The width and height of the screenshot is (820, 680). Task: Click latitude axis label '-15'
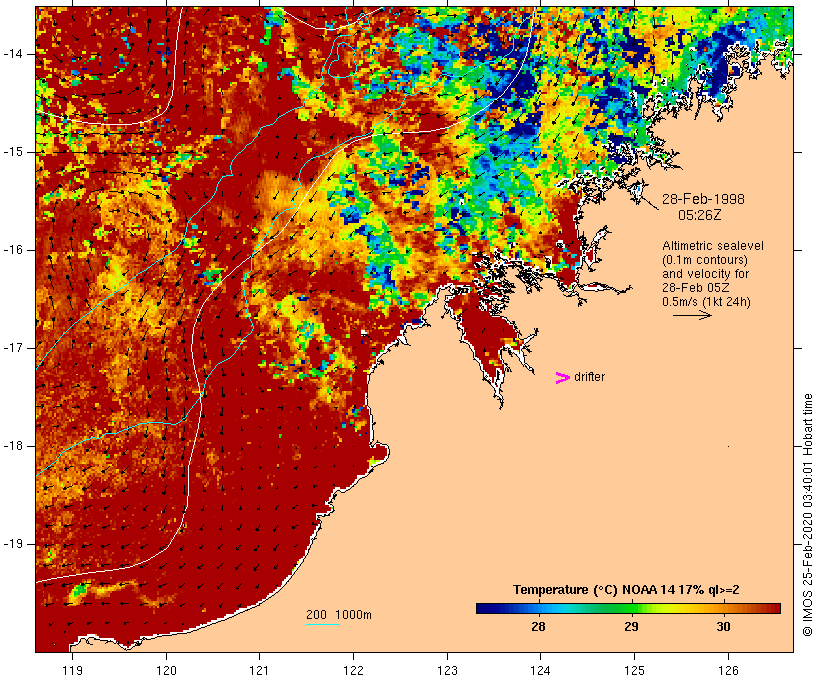(x=12, y=152)
